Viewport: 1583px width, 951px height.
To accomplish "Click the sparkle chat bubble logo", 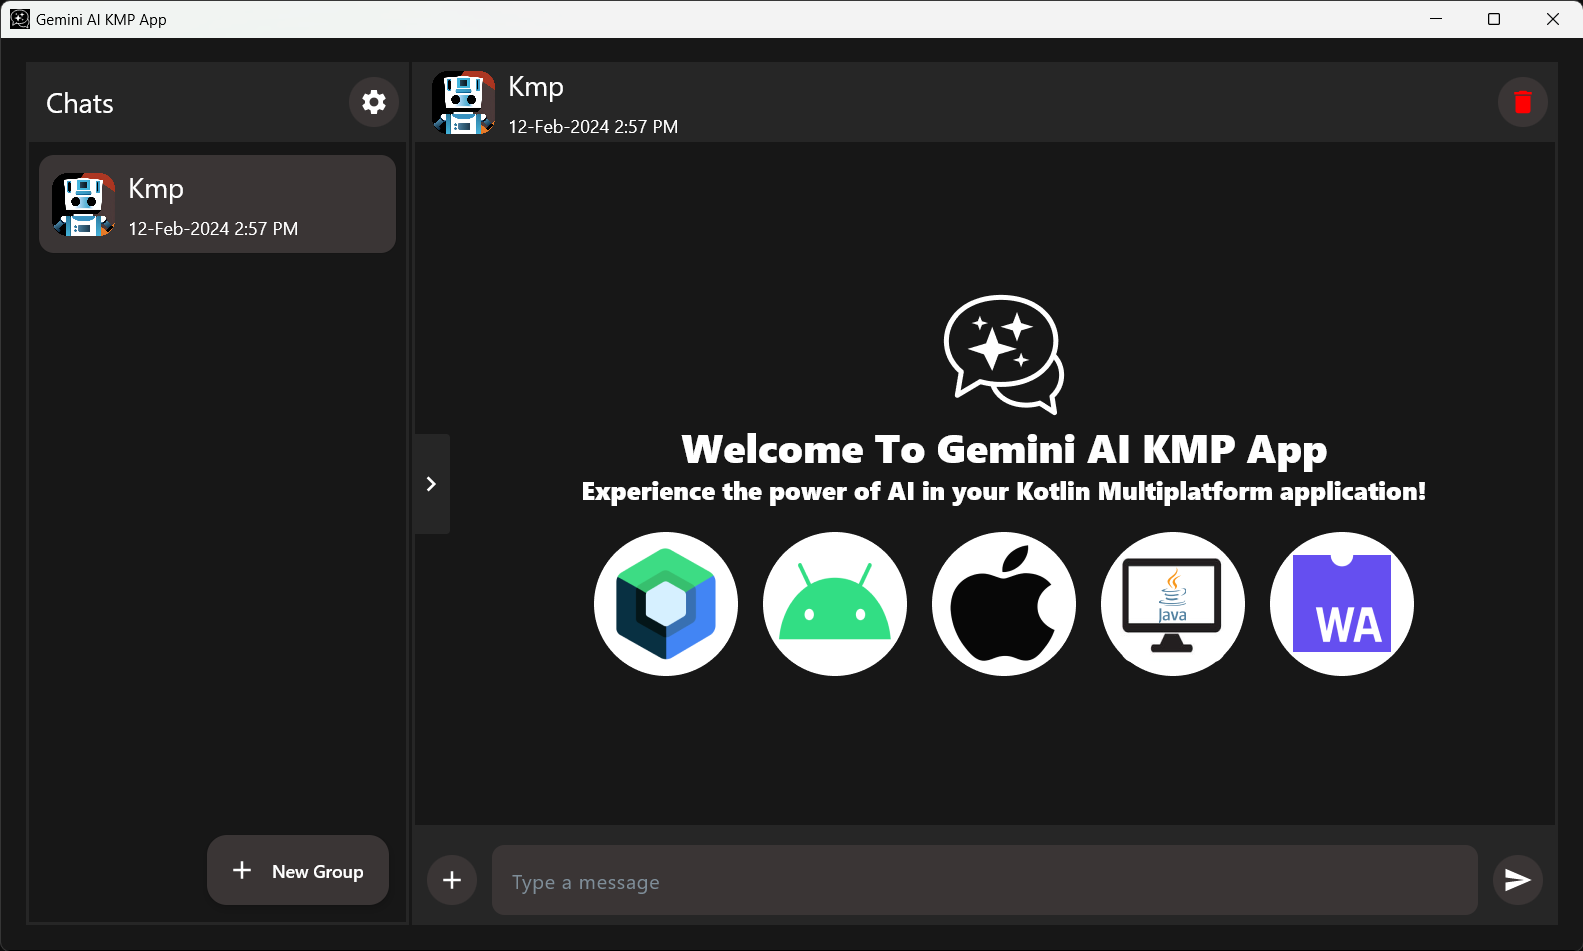I will [x=1004, y=354].
